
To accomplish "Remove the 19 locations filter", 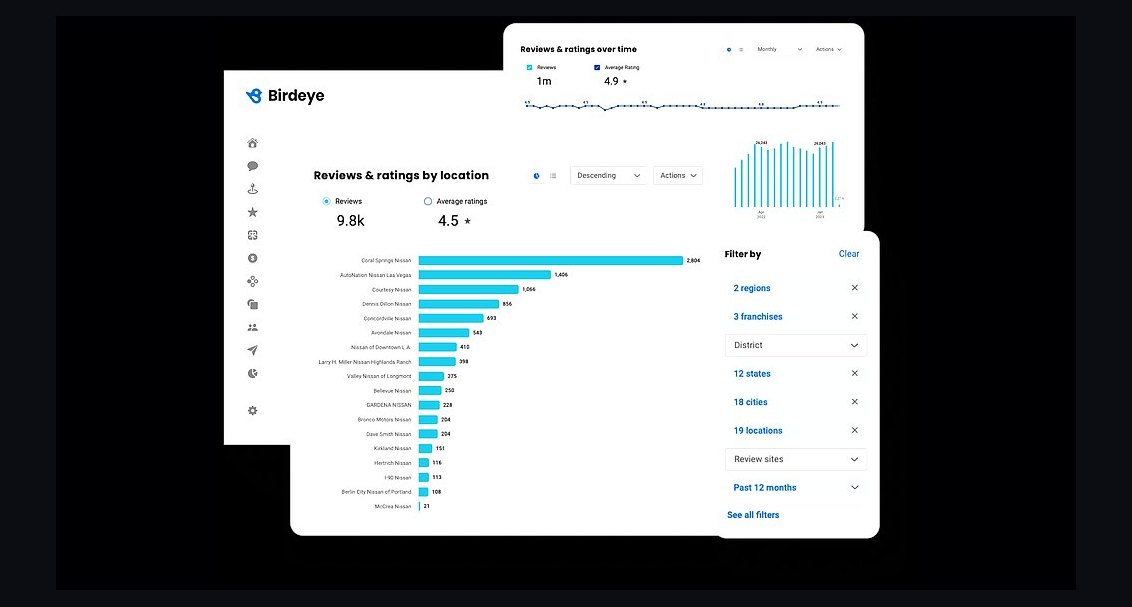I will [855, 430].
